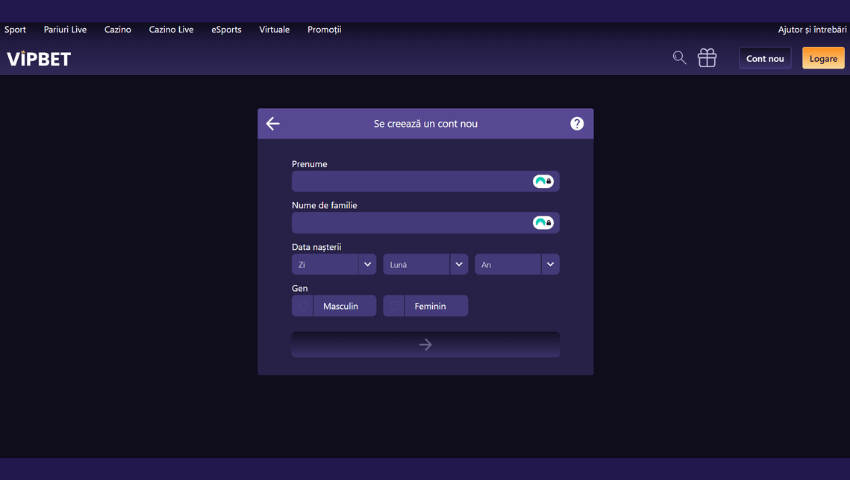Viewport: 850px width, 480px height.
Task: Open the Pariuri Live menu
Action: click(65, 30)
